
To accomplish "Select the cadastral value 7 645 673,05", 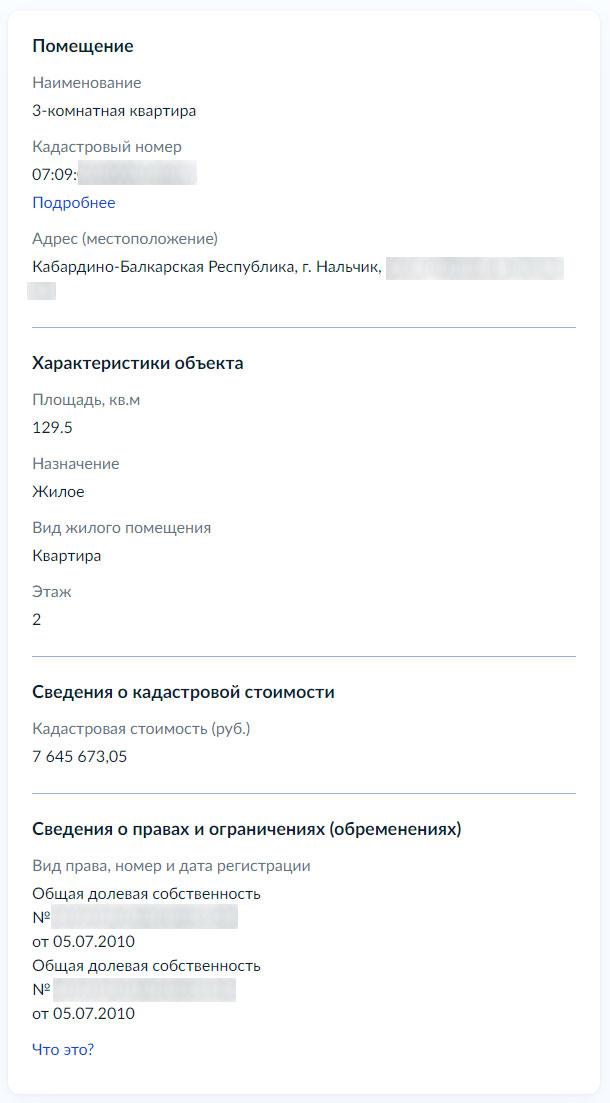I will pyautogui.click(x=80, y=756).
